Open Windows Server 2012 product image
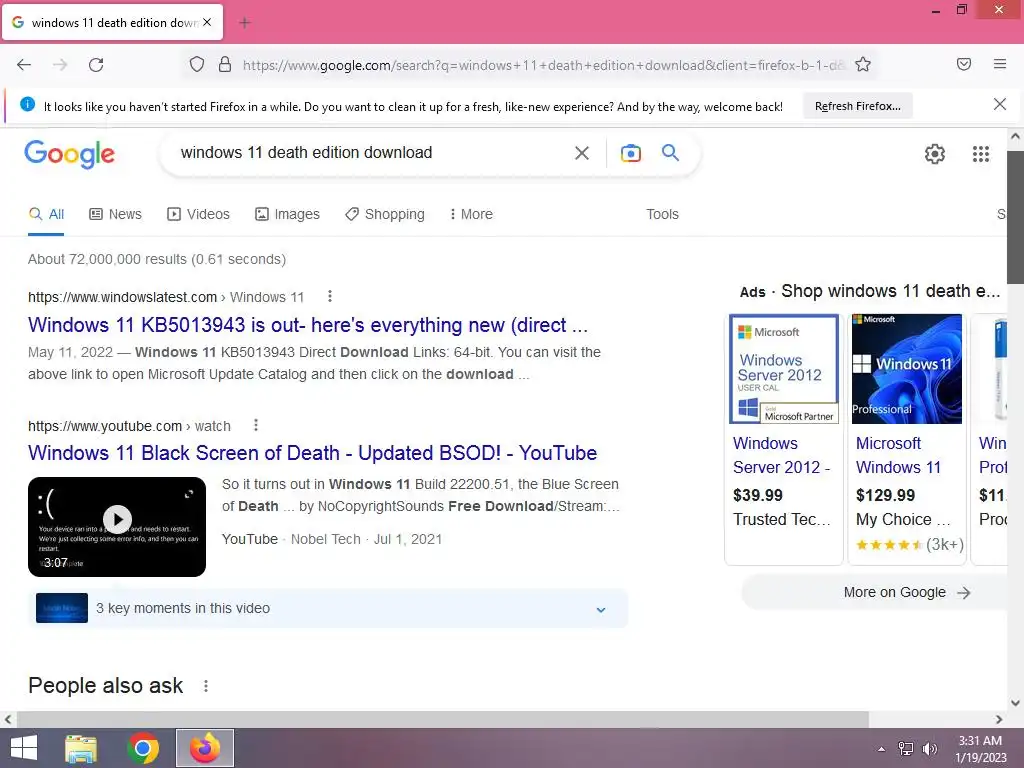The image size is (1024, 768). [x=784, y=369]
